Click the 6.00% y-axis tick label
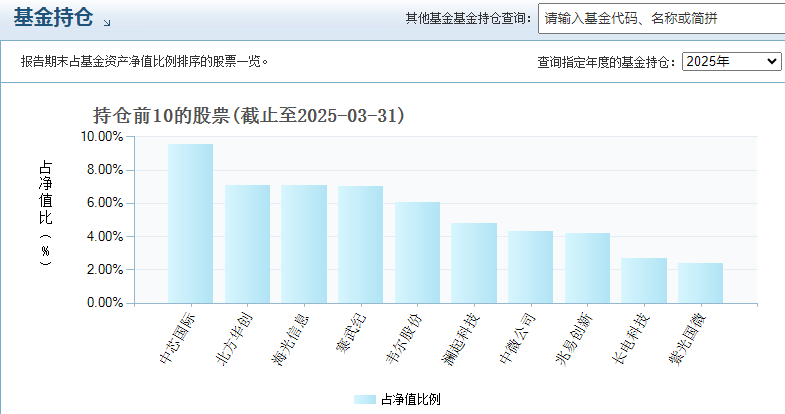Viewport: 785px width, 414px height. [105, 203]
